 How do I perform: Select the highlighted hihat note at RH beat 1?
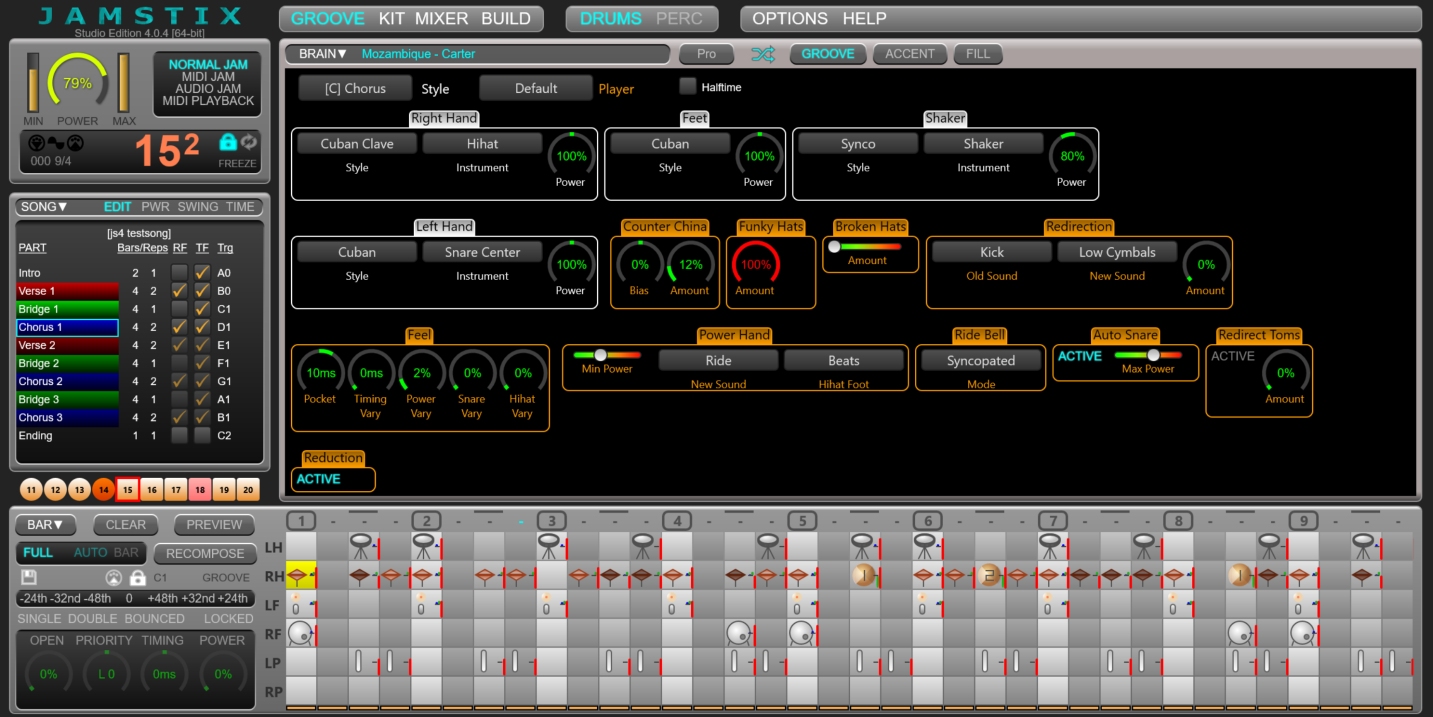[x=301, y=576]
